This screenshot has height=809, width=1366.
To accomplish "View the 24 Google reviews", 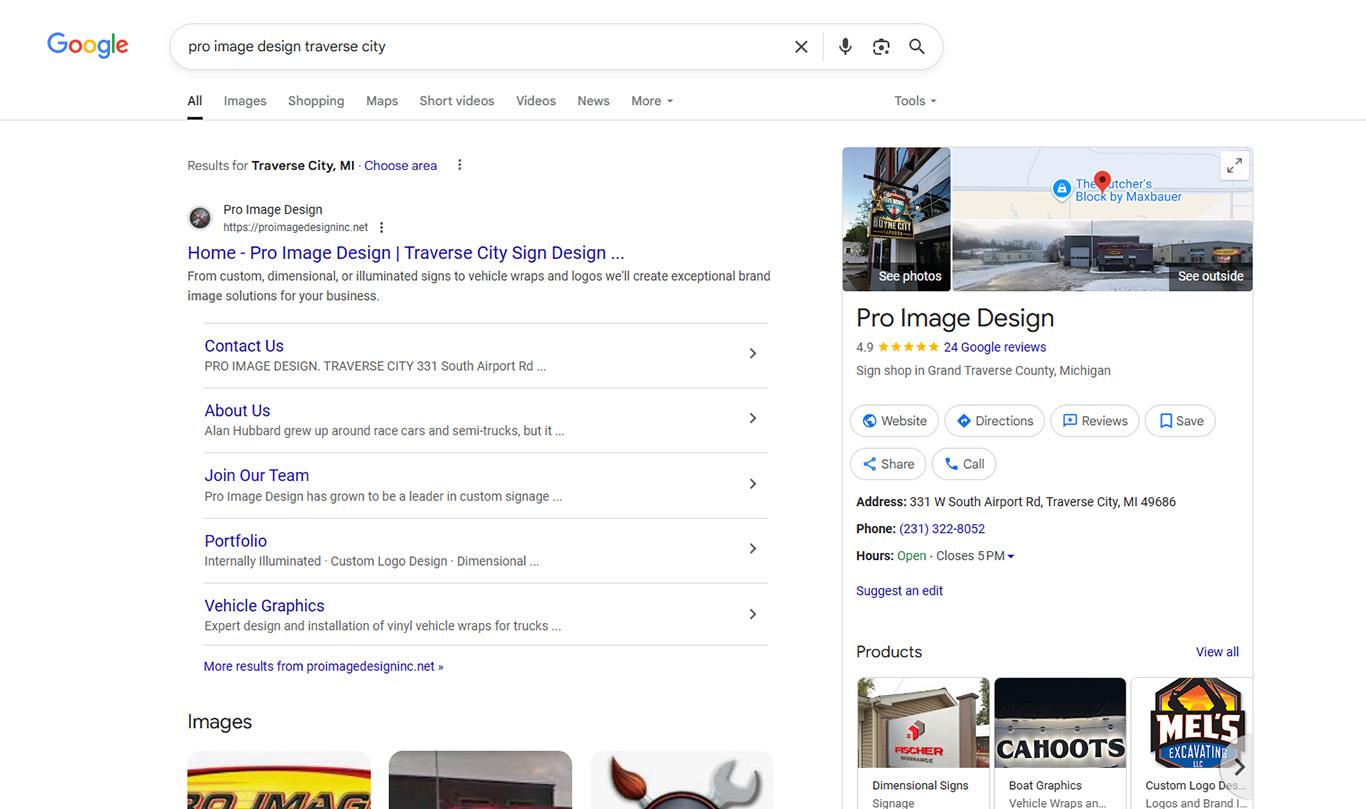I will pyautogui.click(x=995, y=347).
